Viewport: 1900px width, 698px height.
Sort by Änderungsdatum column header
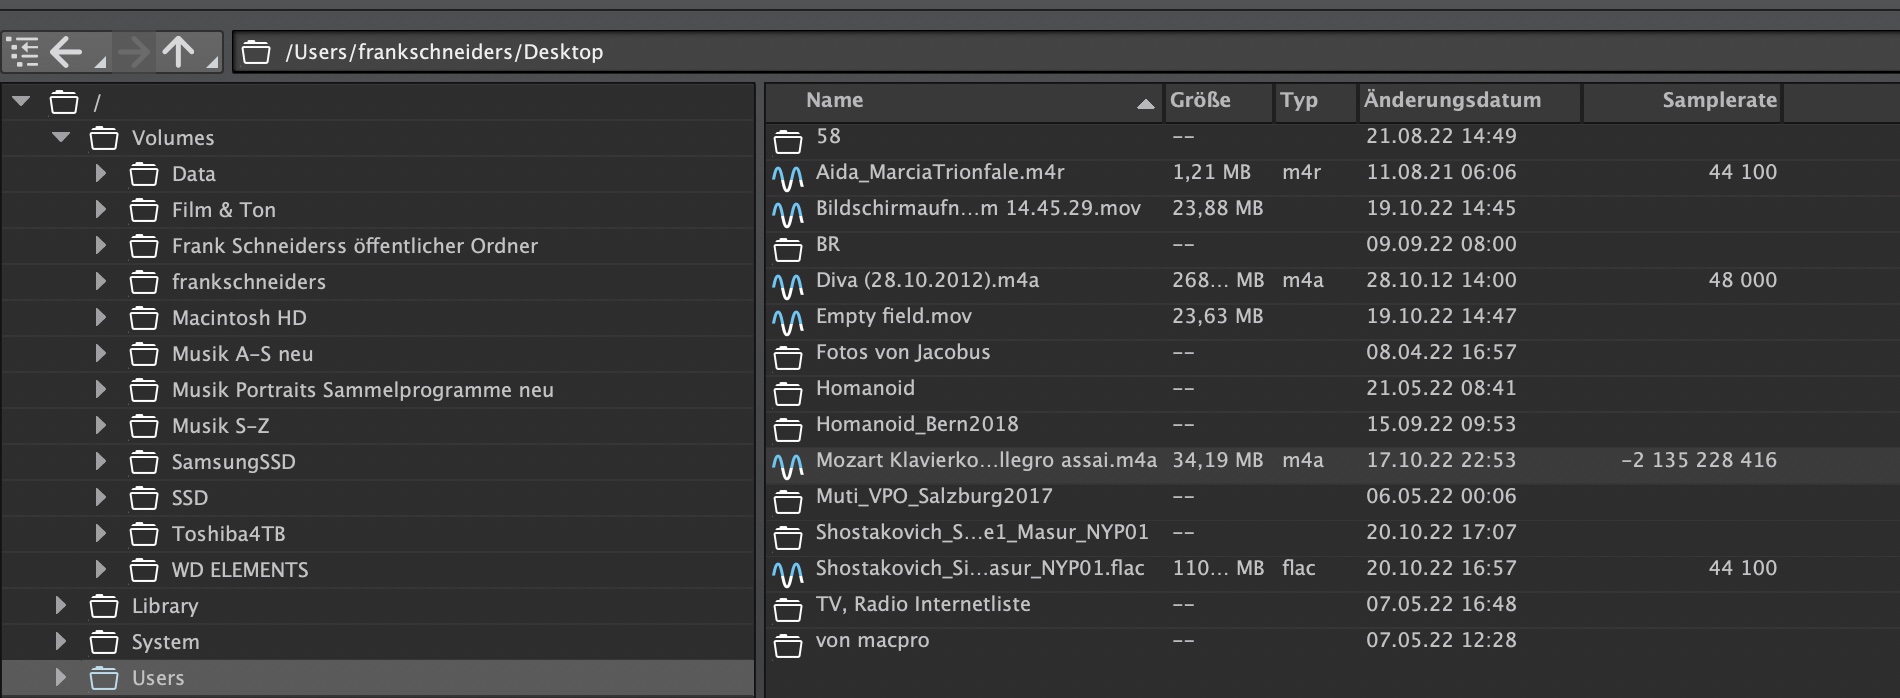[1452, 100]
